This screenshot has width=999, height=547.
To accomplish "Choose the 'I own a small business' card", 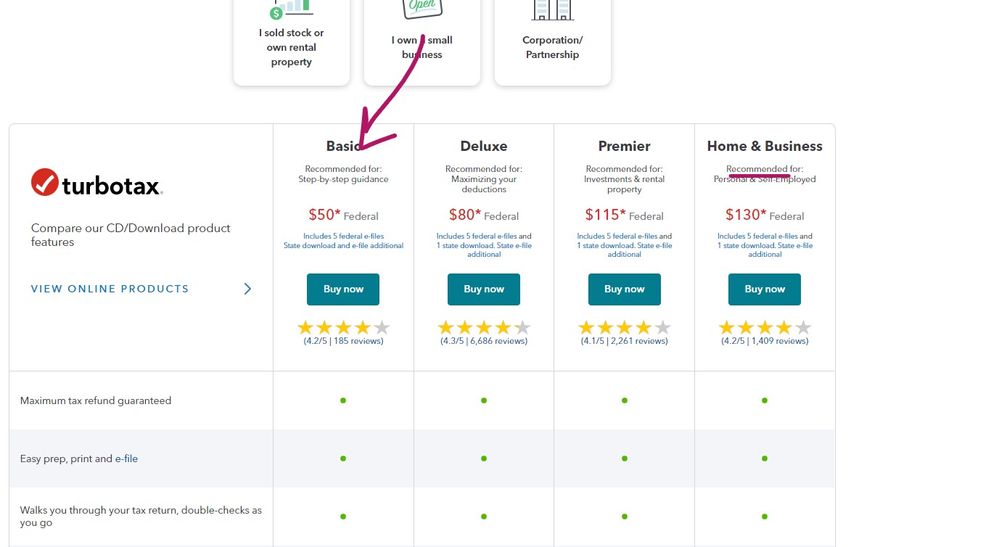I will coord(422,42).
